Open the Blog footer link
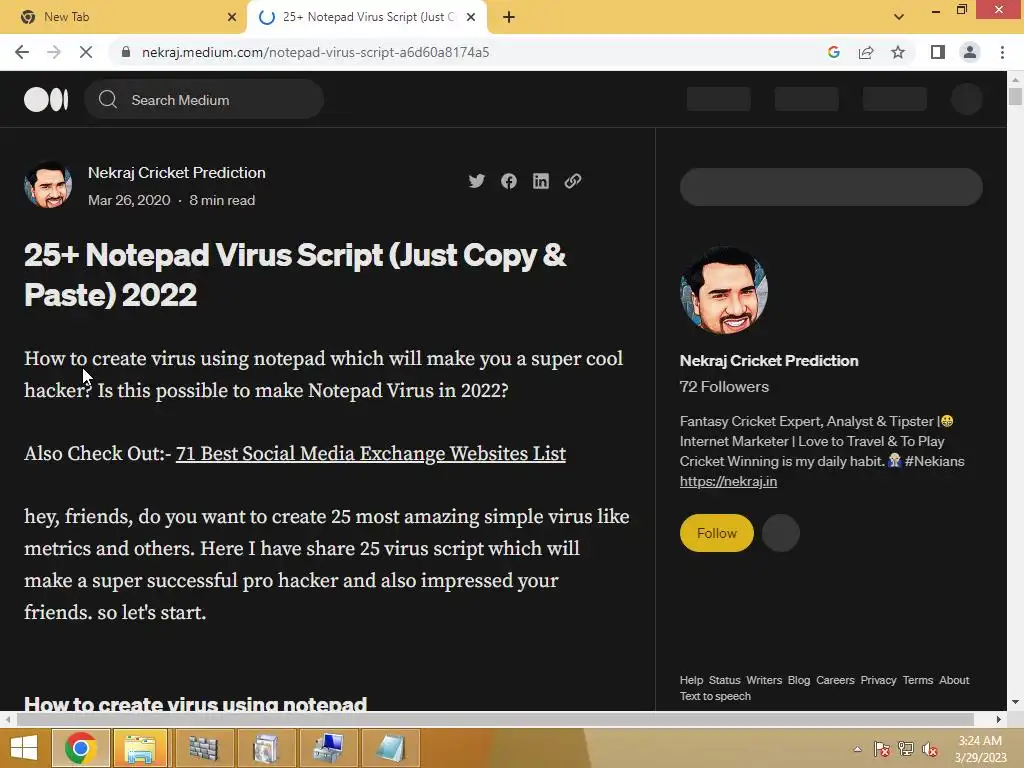 pyautogui.click(x=799, y=680)
